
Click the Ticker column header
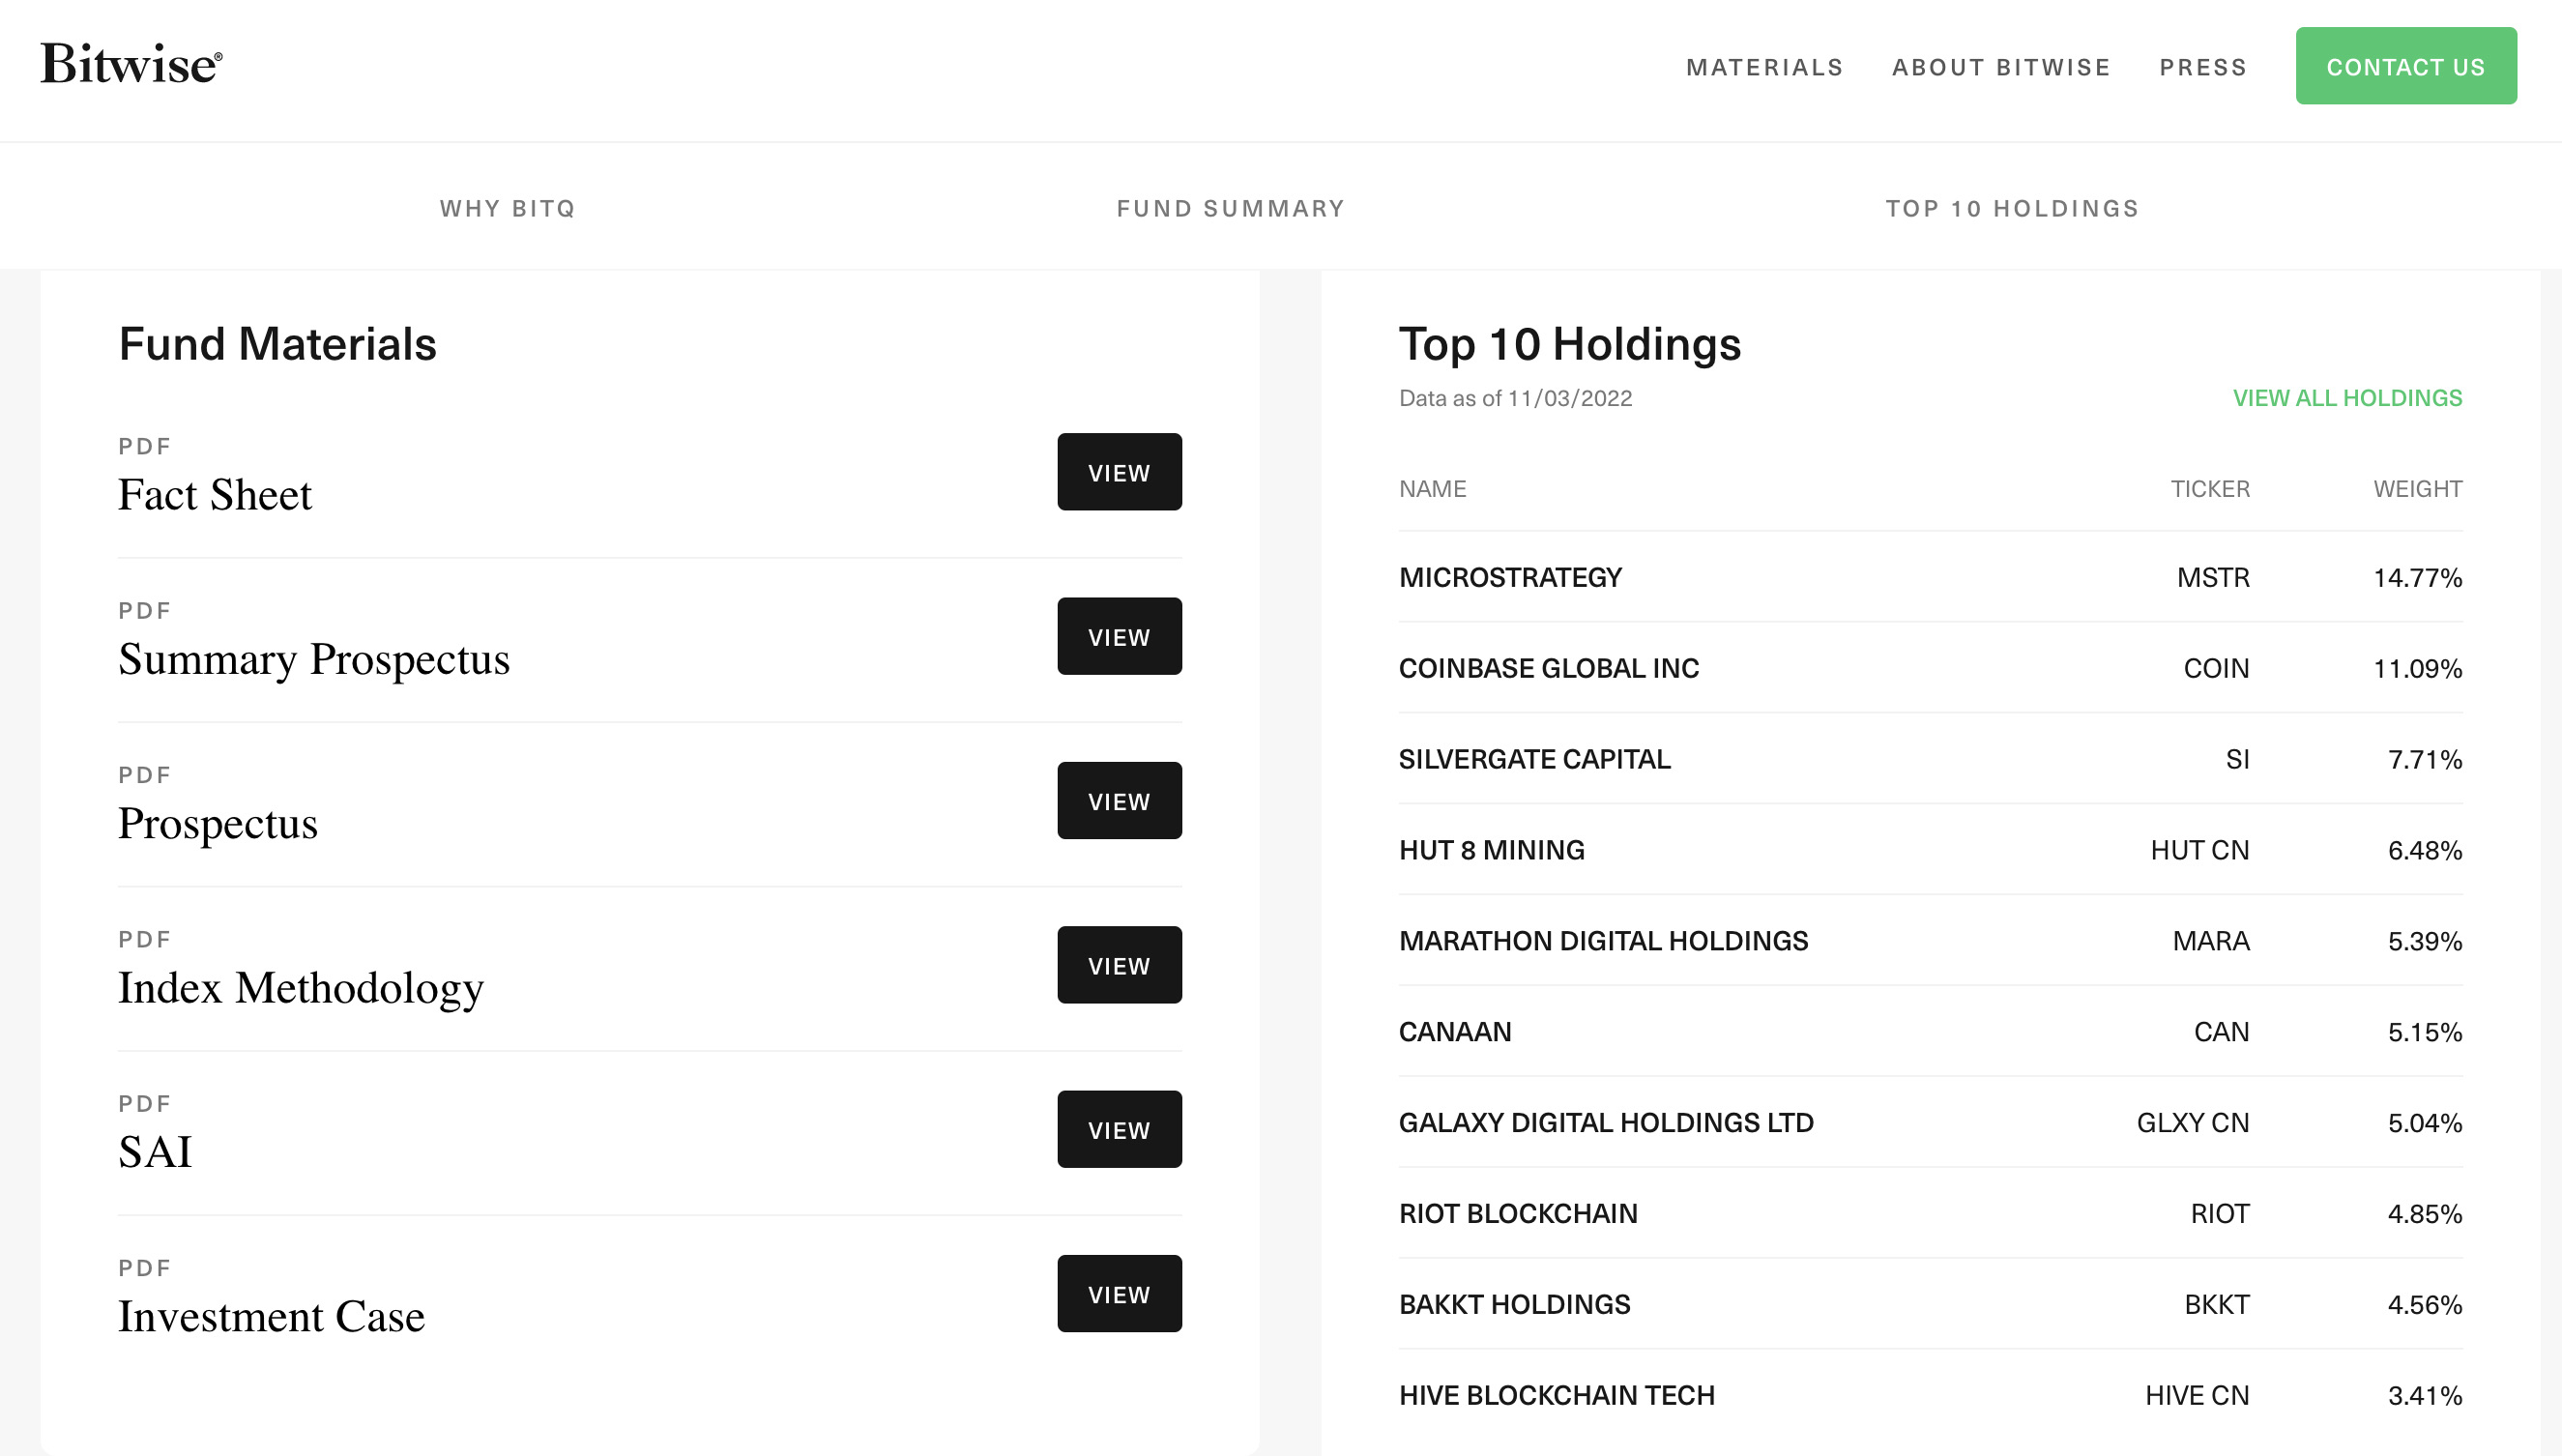tap(2208, 489)
